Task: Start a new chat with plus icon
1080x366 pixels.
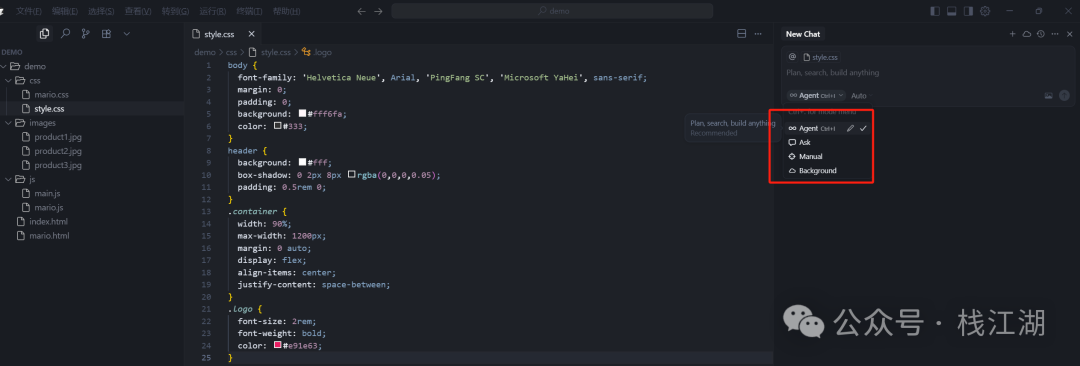Action: [1012, 34]
